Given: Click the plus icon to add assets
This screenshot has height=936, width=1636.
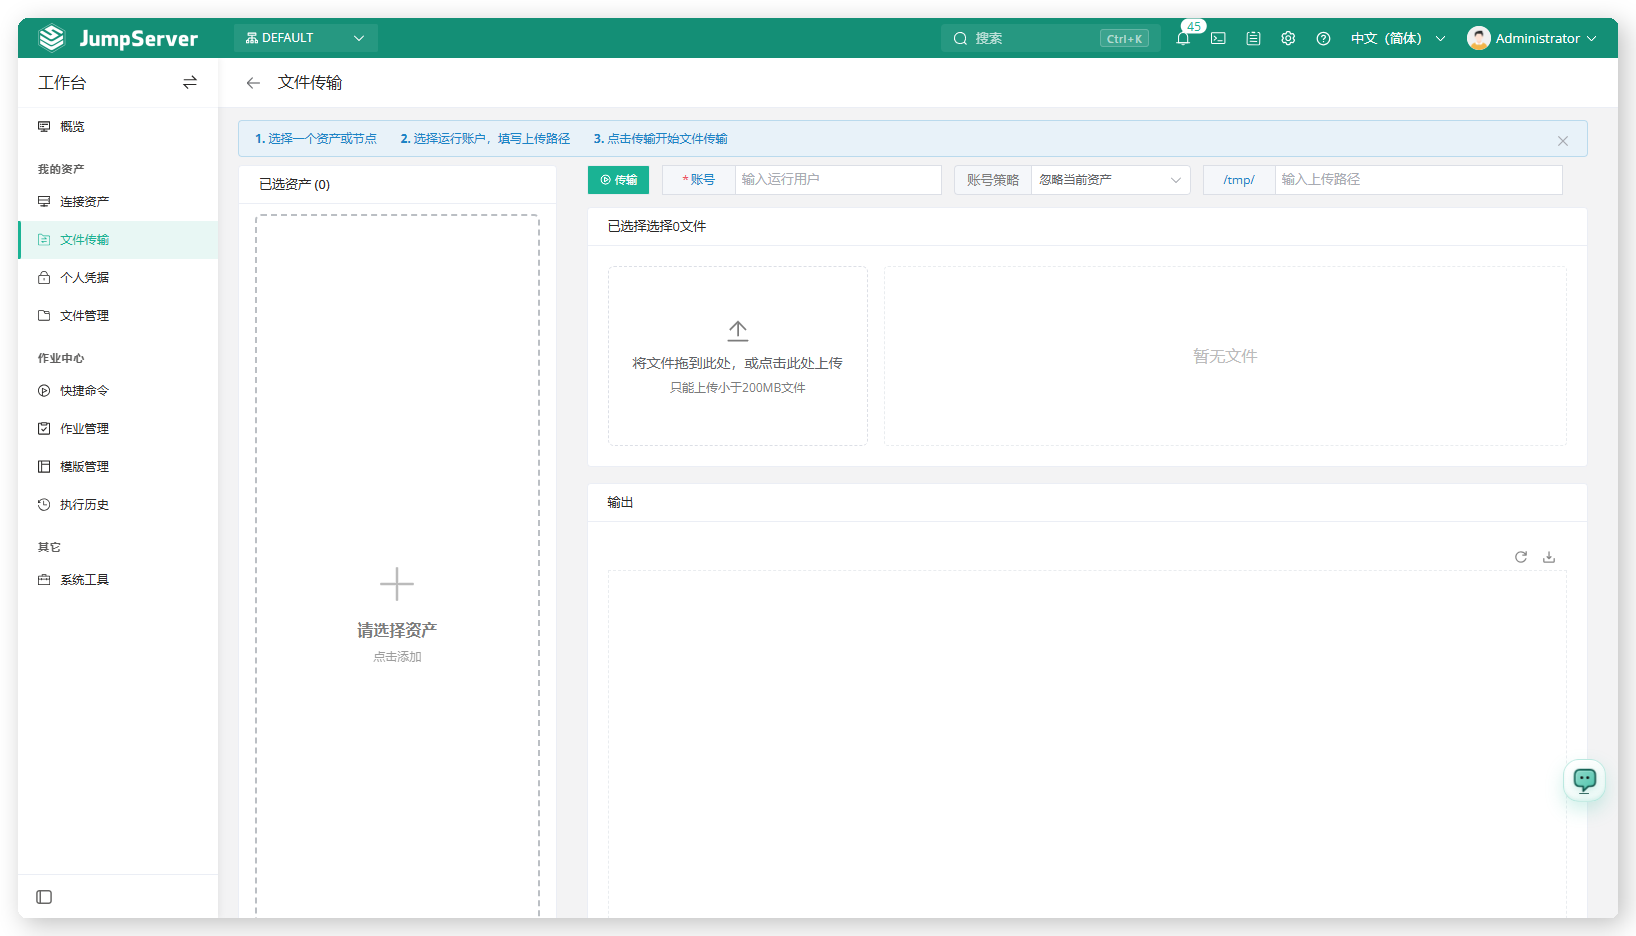Looking at the screenshot, I should click(397, 584).
